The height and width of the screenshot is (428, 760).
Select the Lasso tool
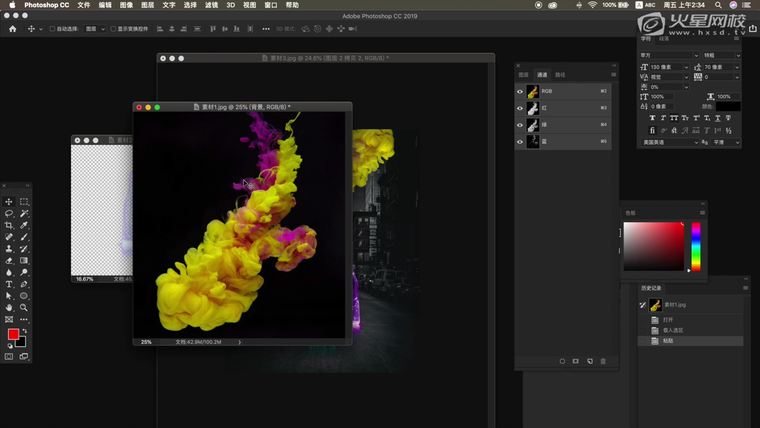pos(9,214)
